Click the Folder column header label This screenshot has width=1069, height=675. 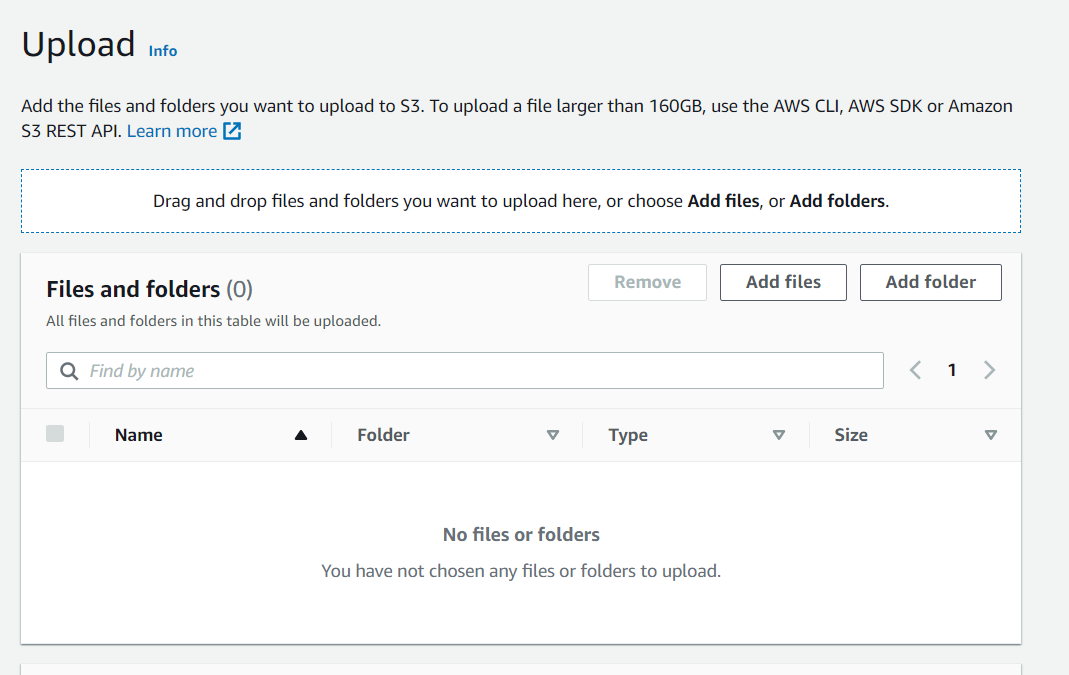pos(383,435)
